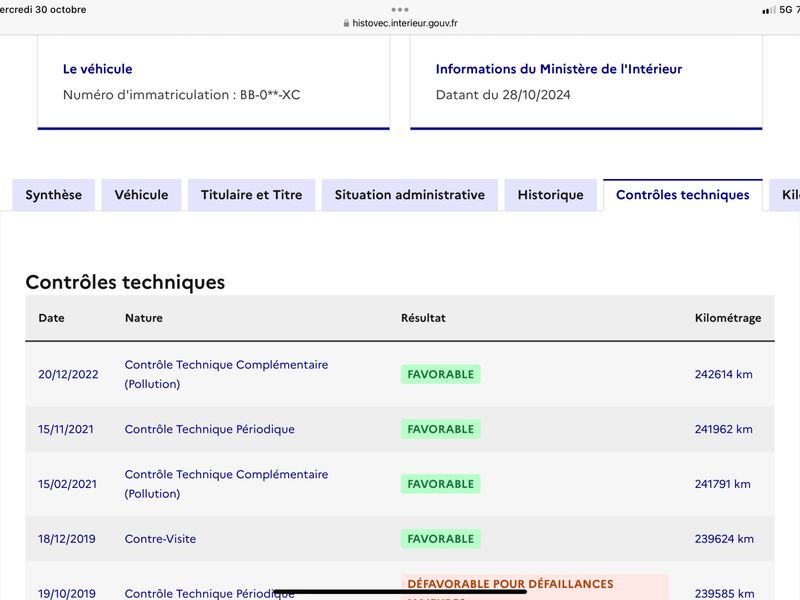Click the date 15/02/2021
The image size is (800, 600).
point(67,484)
